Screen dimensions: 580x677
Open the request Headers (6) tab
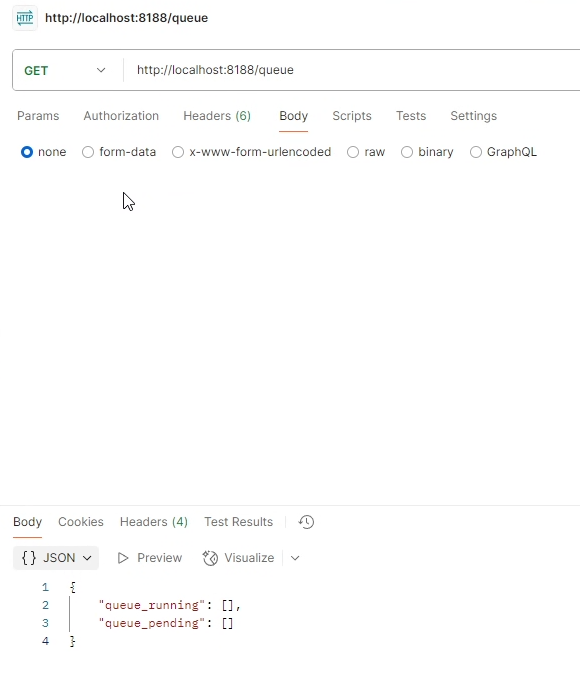click(x=217, y=116)
